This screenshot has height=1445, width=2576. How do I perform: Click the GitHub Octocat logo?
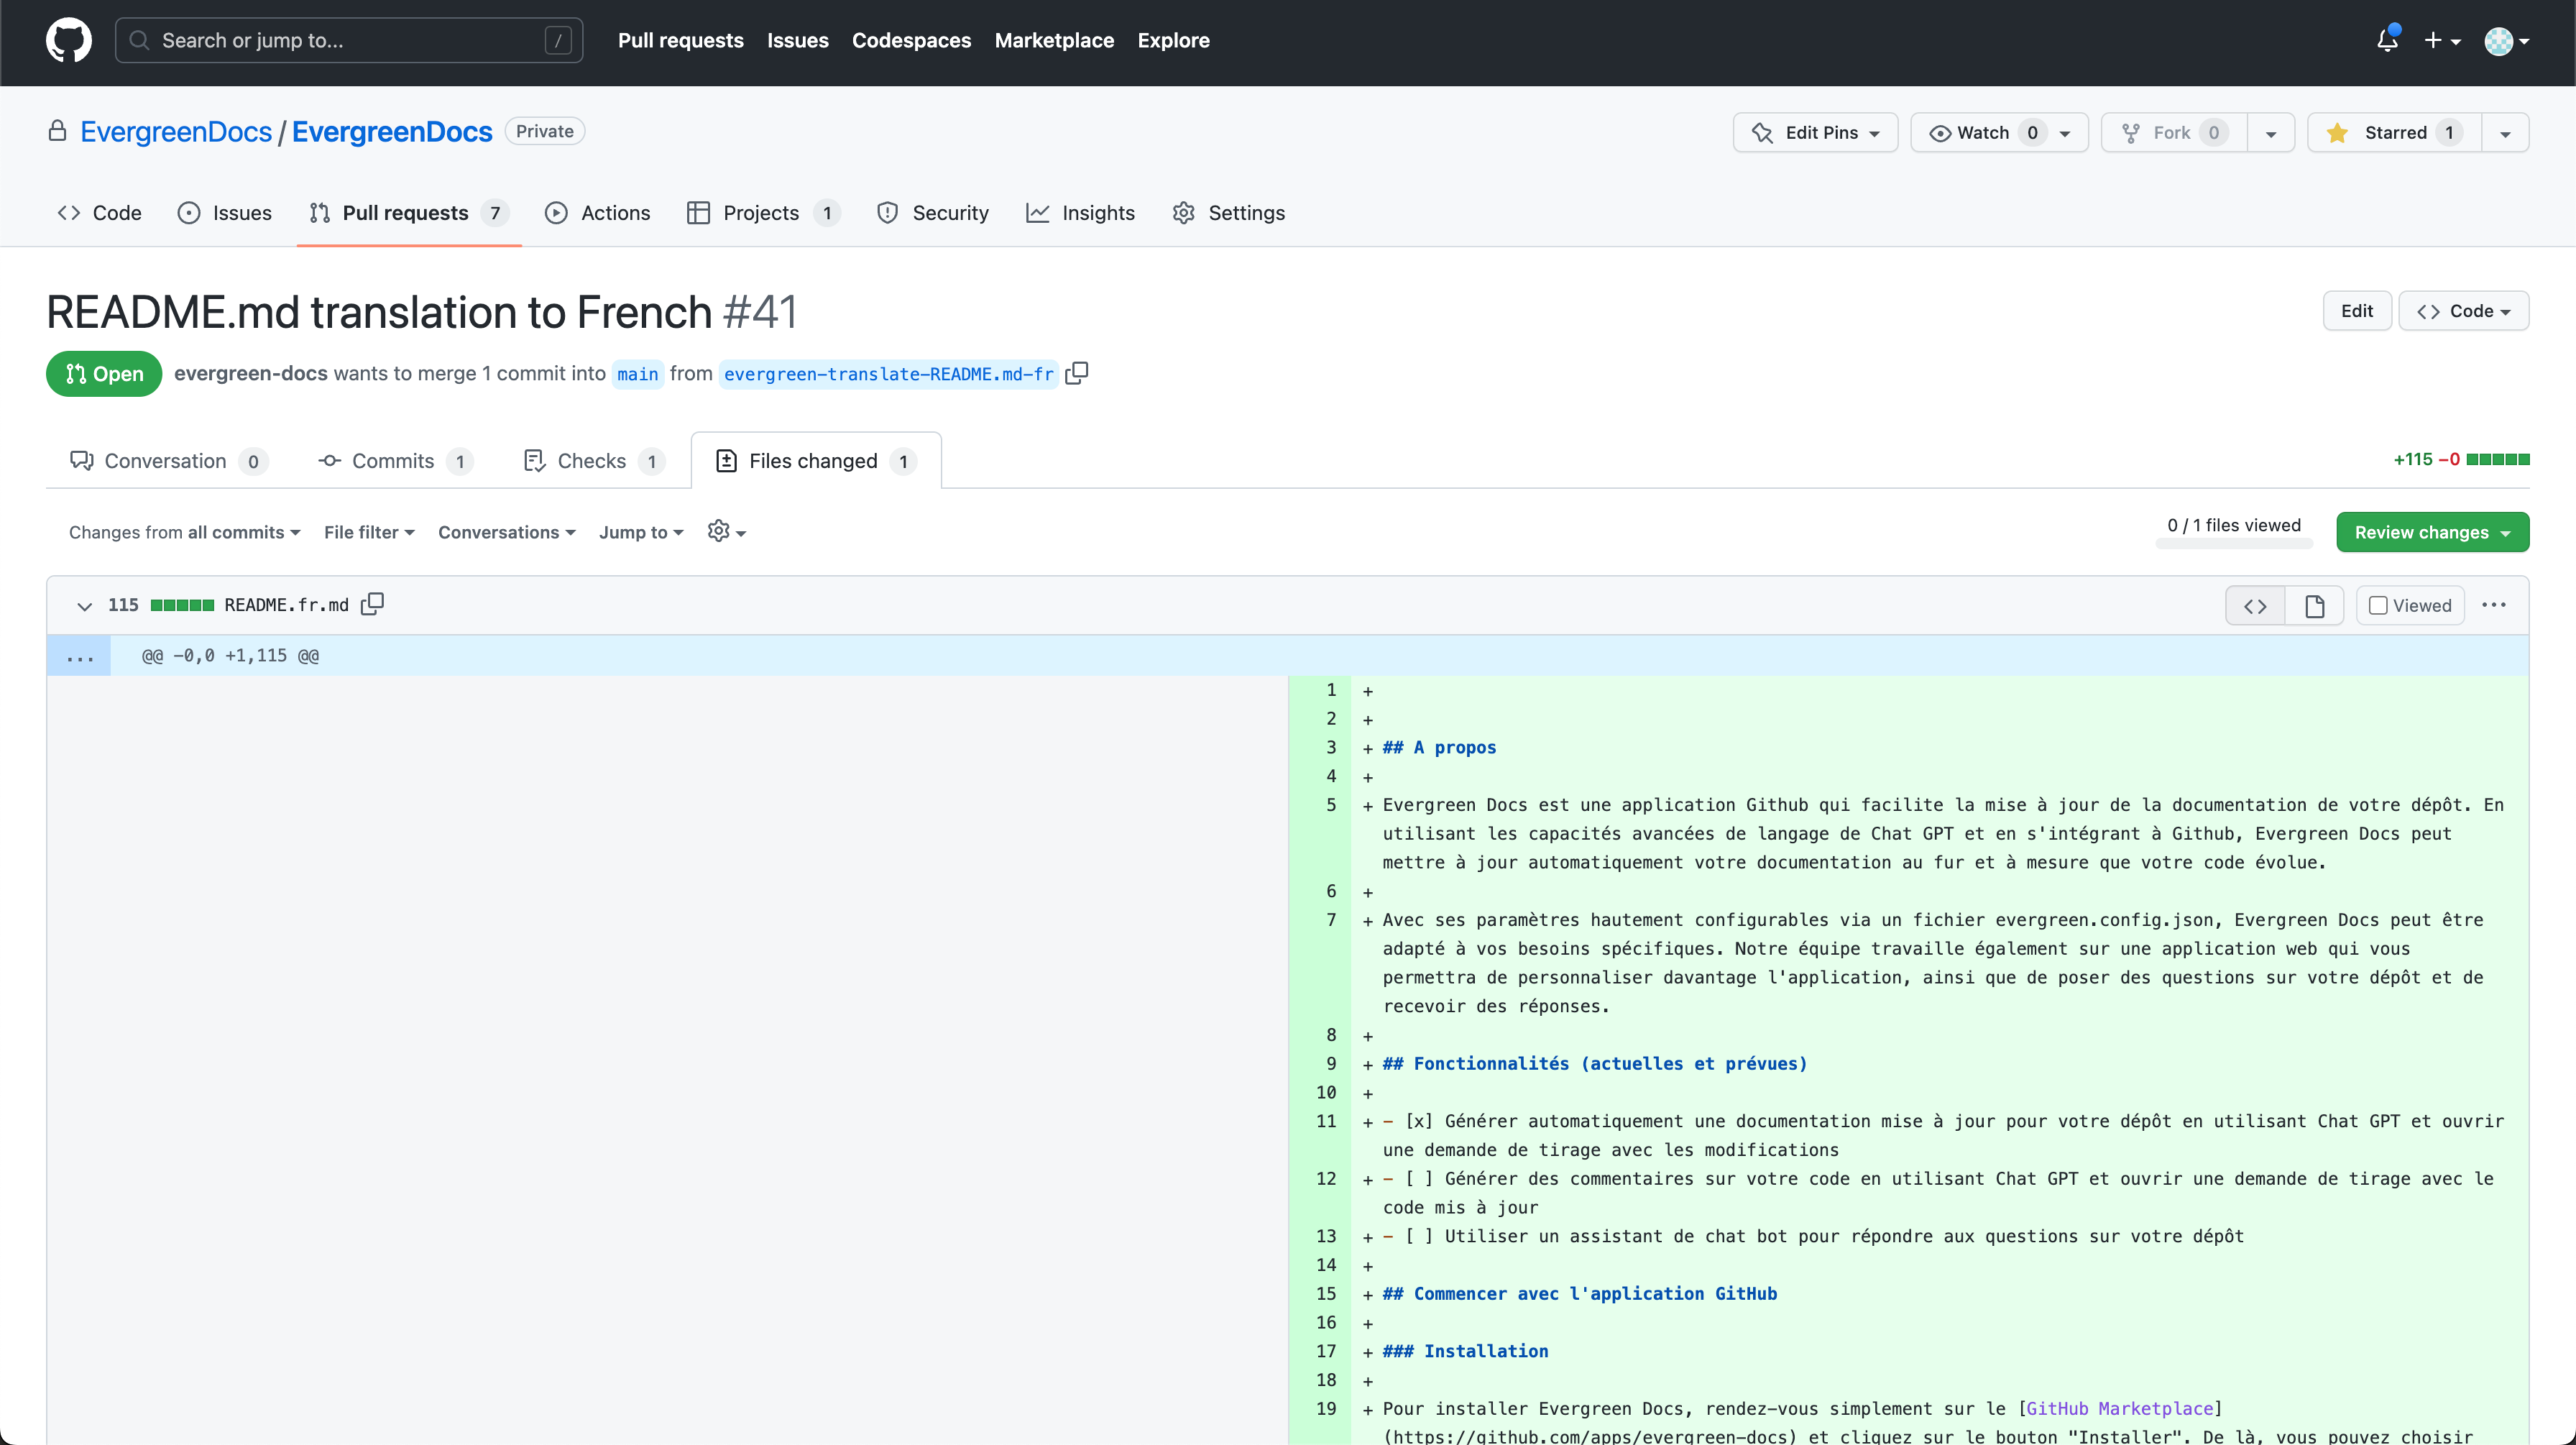click(x=68, y=40)
